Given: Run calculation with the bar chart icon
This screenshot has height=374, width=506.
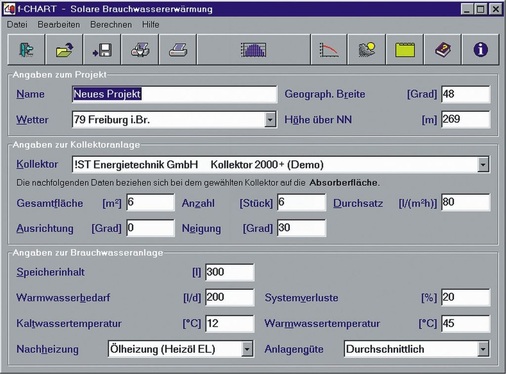Looking at the screenshot, I should [253, 50].
